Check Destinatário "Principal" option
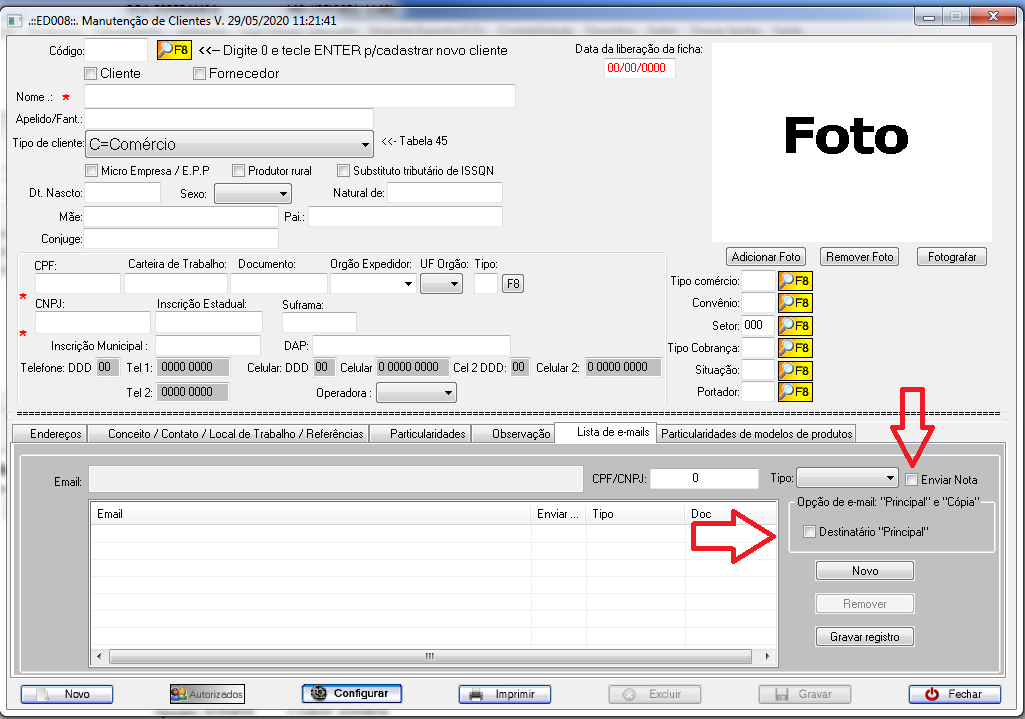The height and width of the screenshot is (719, 1025). click(x=810, y=532)
